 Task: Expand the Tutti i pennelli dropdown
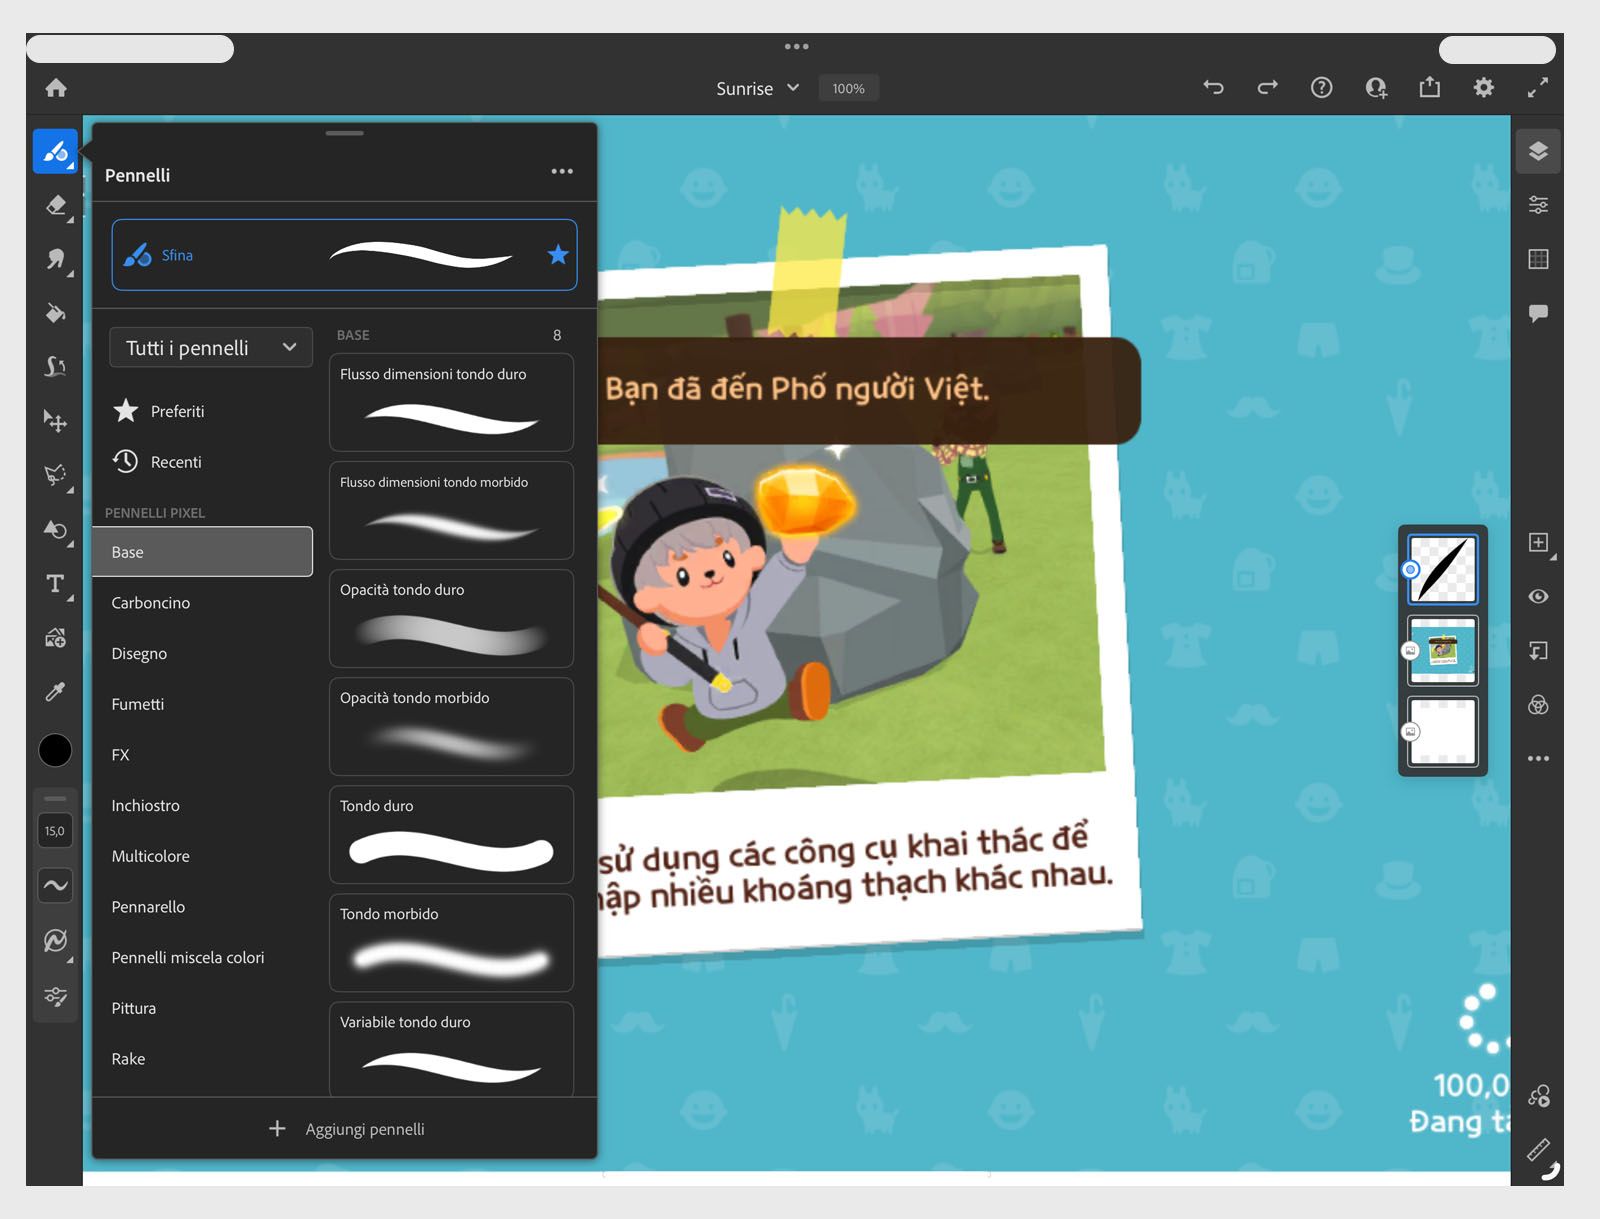pos(210,348)
